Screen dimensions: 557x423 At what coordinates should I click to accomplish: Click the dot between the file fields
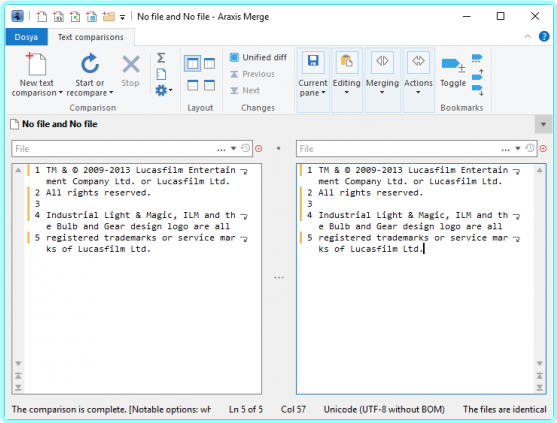(x=278, y=148)
